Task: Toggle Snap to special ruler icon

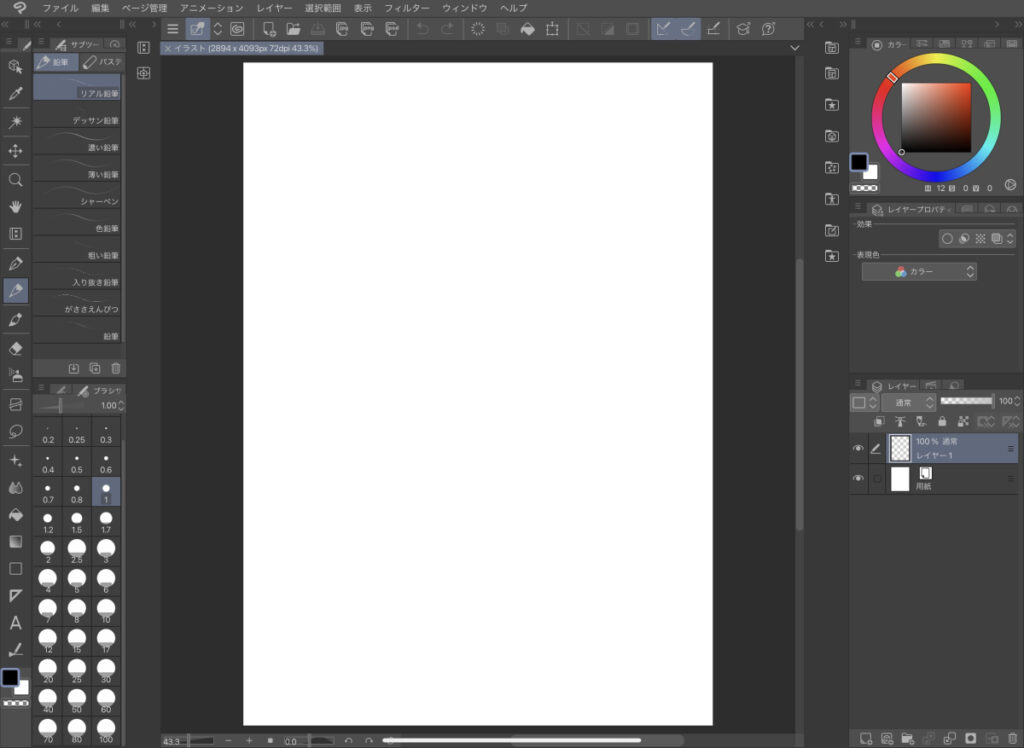Action: coord(688,29)
